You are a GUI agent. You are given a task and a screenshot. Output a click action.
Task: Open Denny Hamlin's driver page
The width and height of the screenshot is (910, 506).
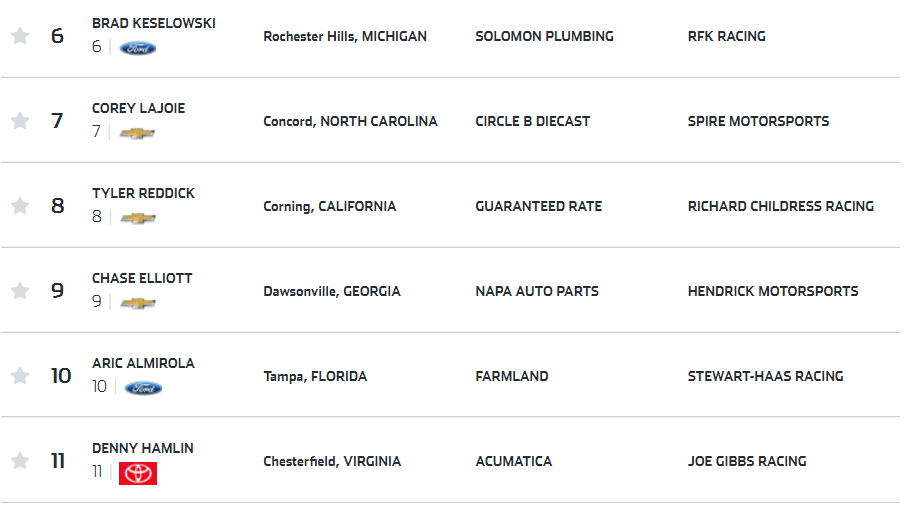[x=143, y=448]
